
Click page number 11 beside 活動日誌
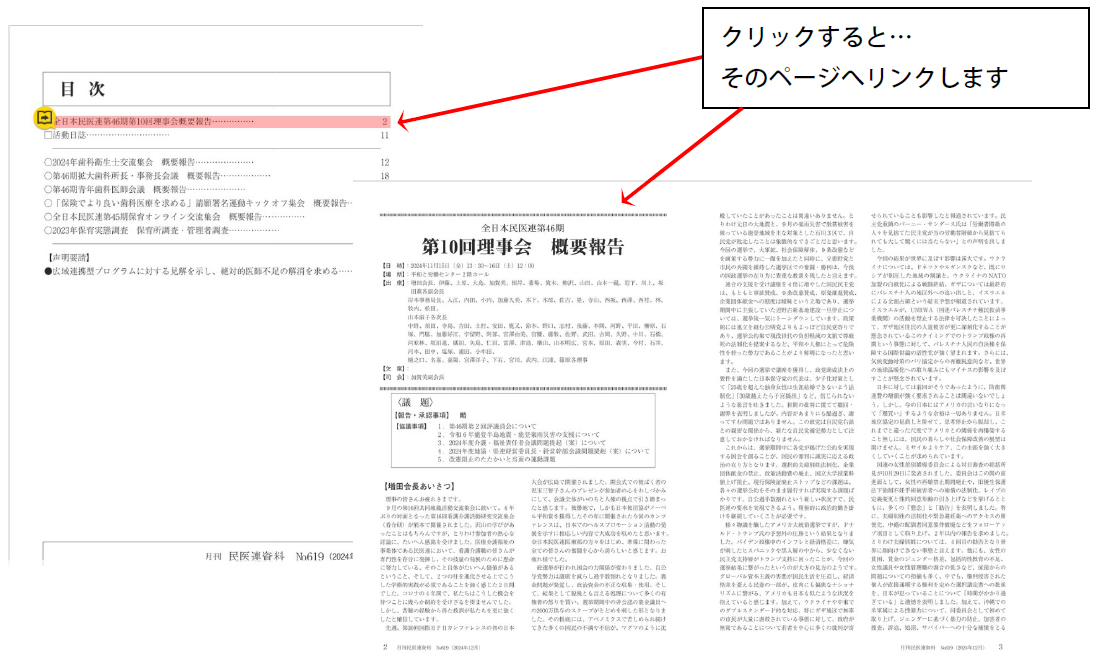(x=384, y=135)
